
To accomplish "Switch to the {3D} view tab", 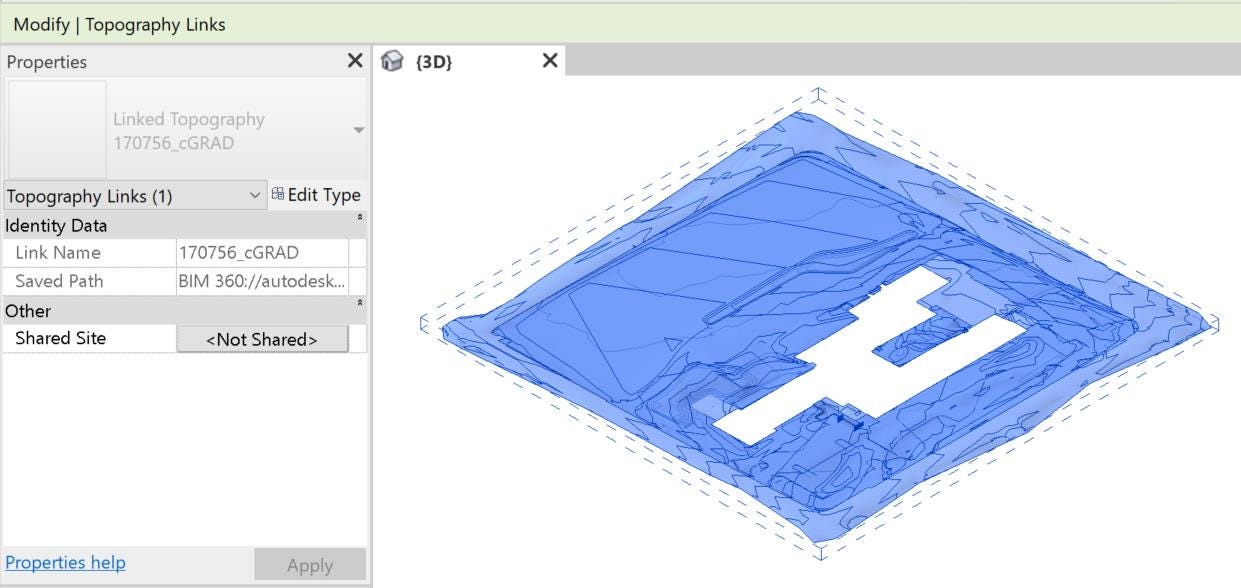I will click(433, 62).
